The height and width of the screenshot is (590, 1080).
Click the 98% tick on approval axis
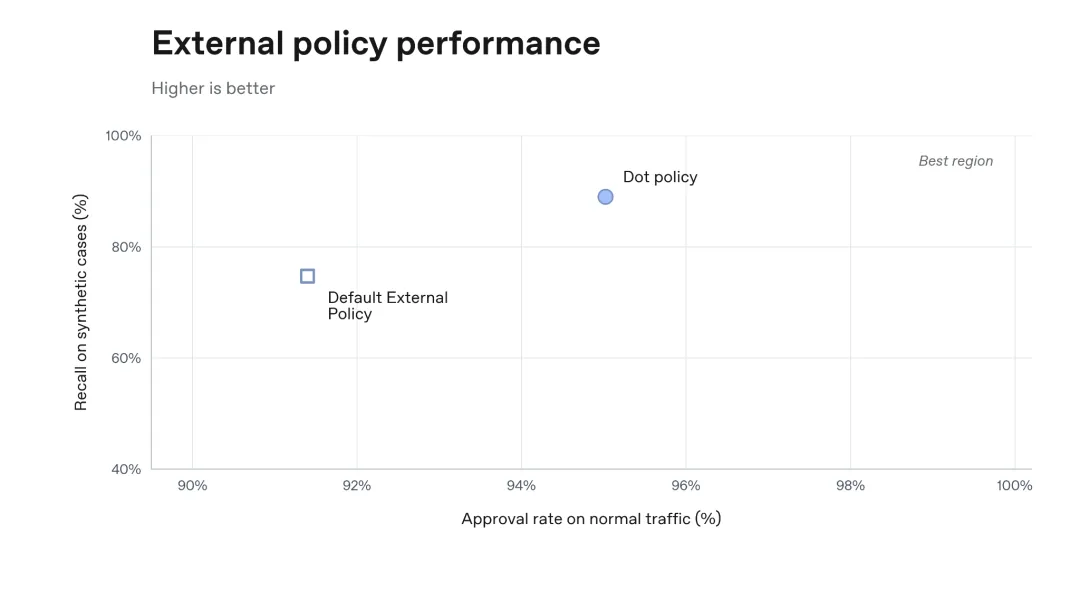851,485
